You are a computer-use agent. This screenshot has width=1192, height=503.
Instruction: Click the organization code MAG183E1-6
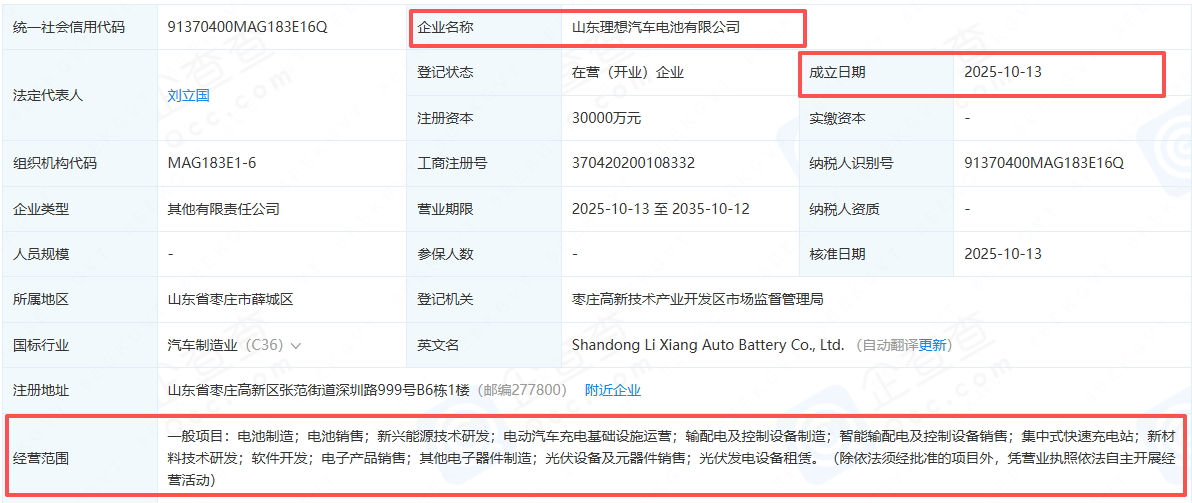pyautogui.click(x=205, y=163)
